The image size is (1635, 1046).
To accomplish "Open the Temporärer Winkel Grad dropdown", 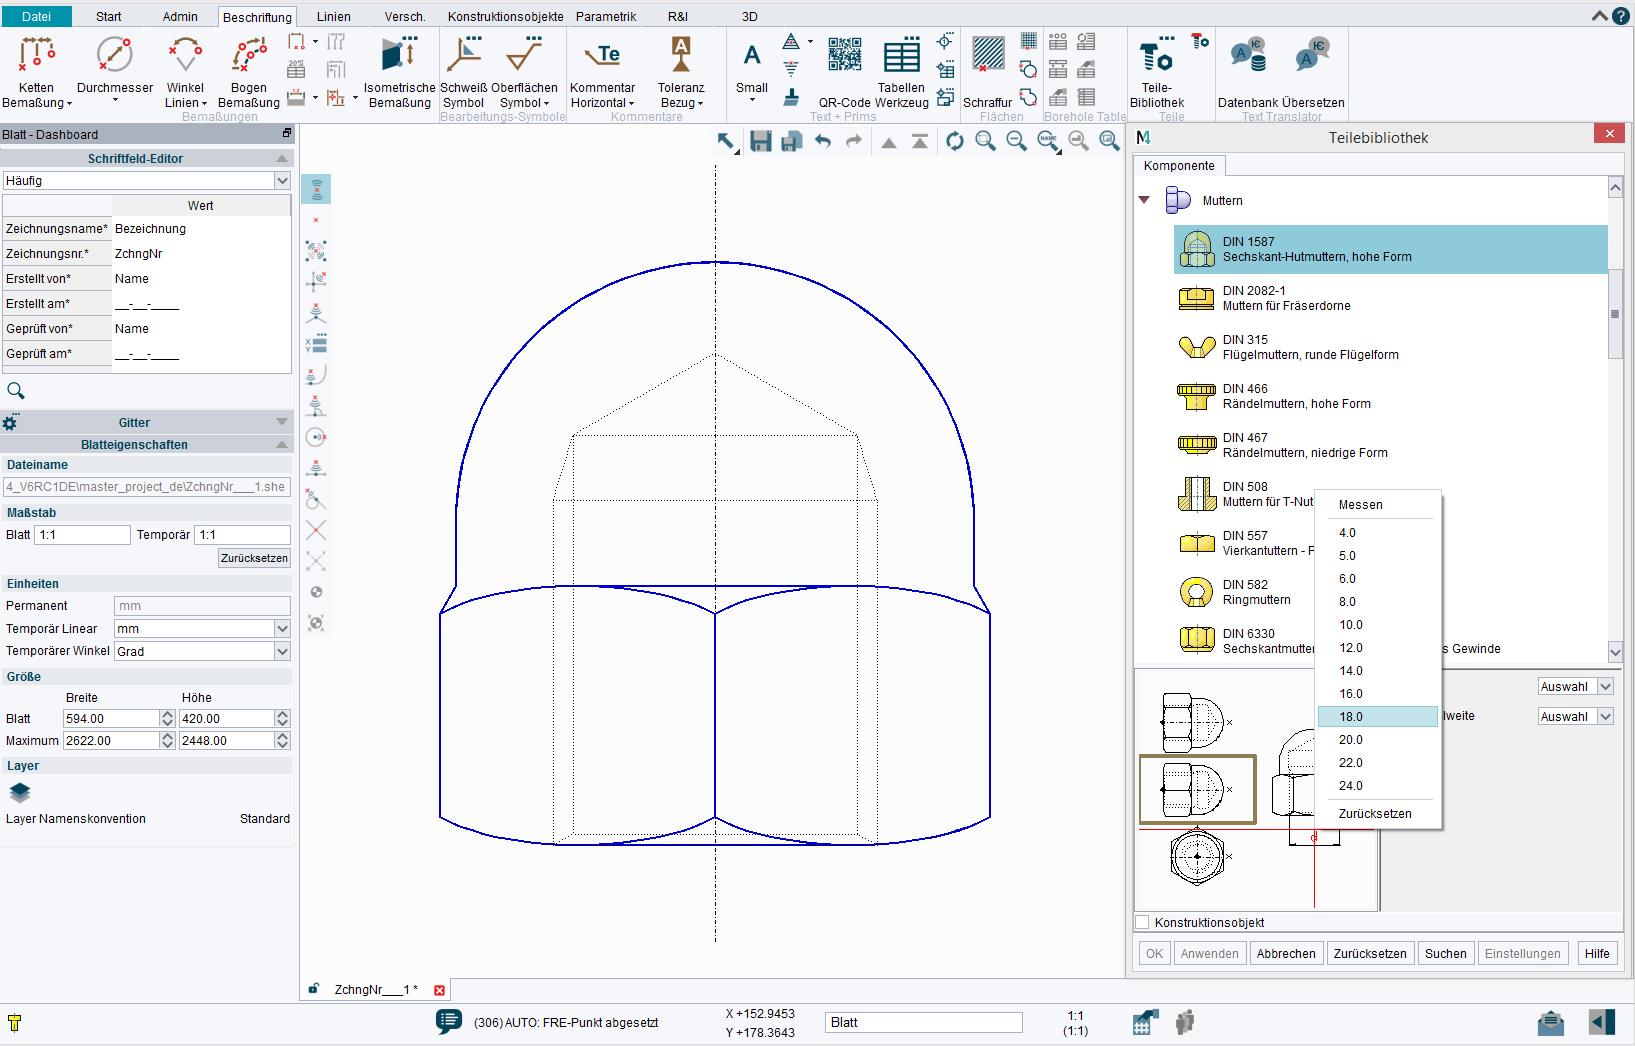I will 202,651.
